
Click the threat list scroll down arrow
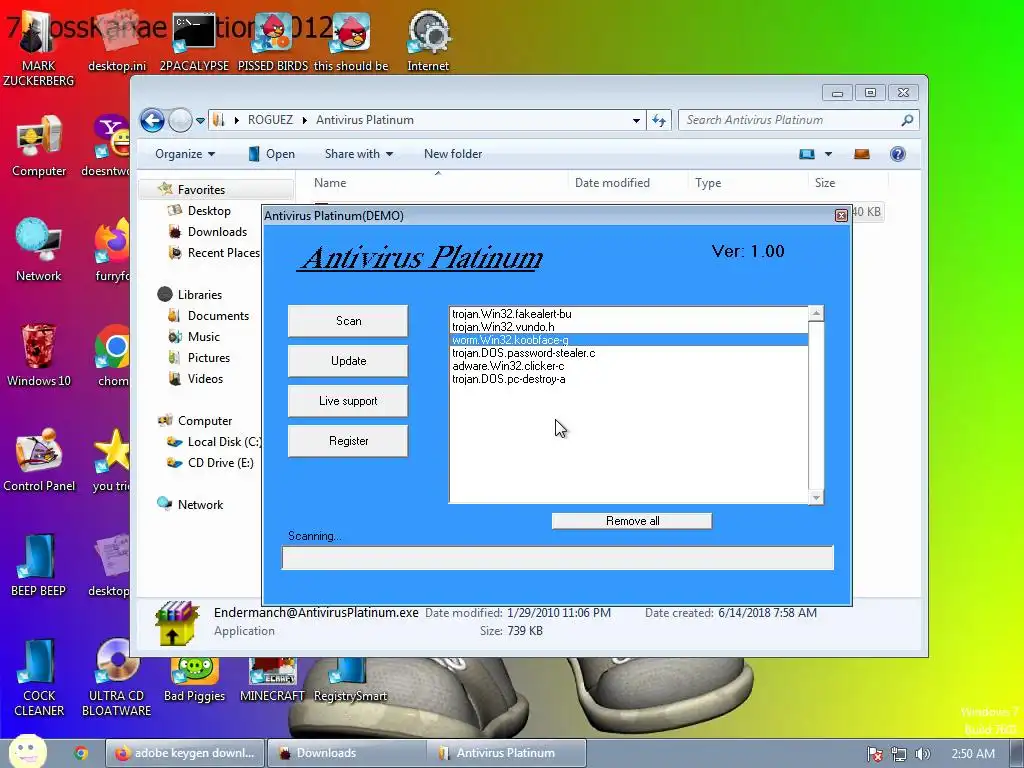pyautogui.click(x=816, y=498)
